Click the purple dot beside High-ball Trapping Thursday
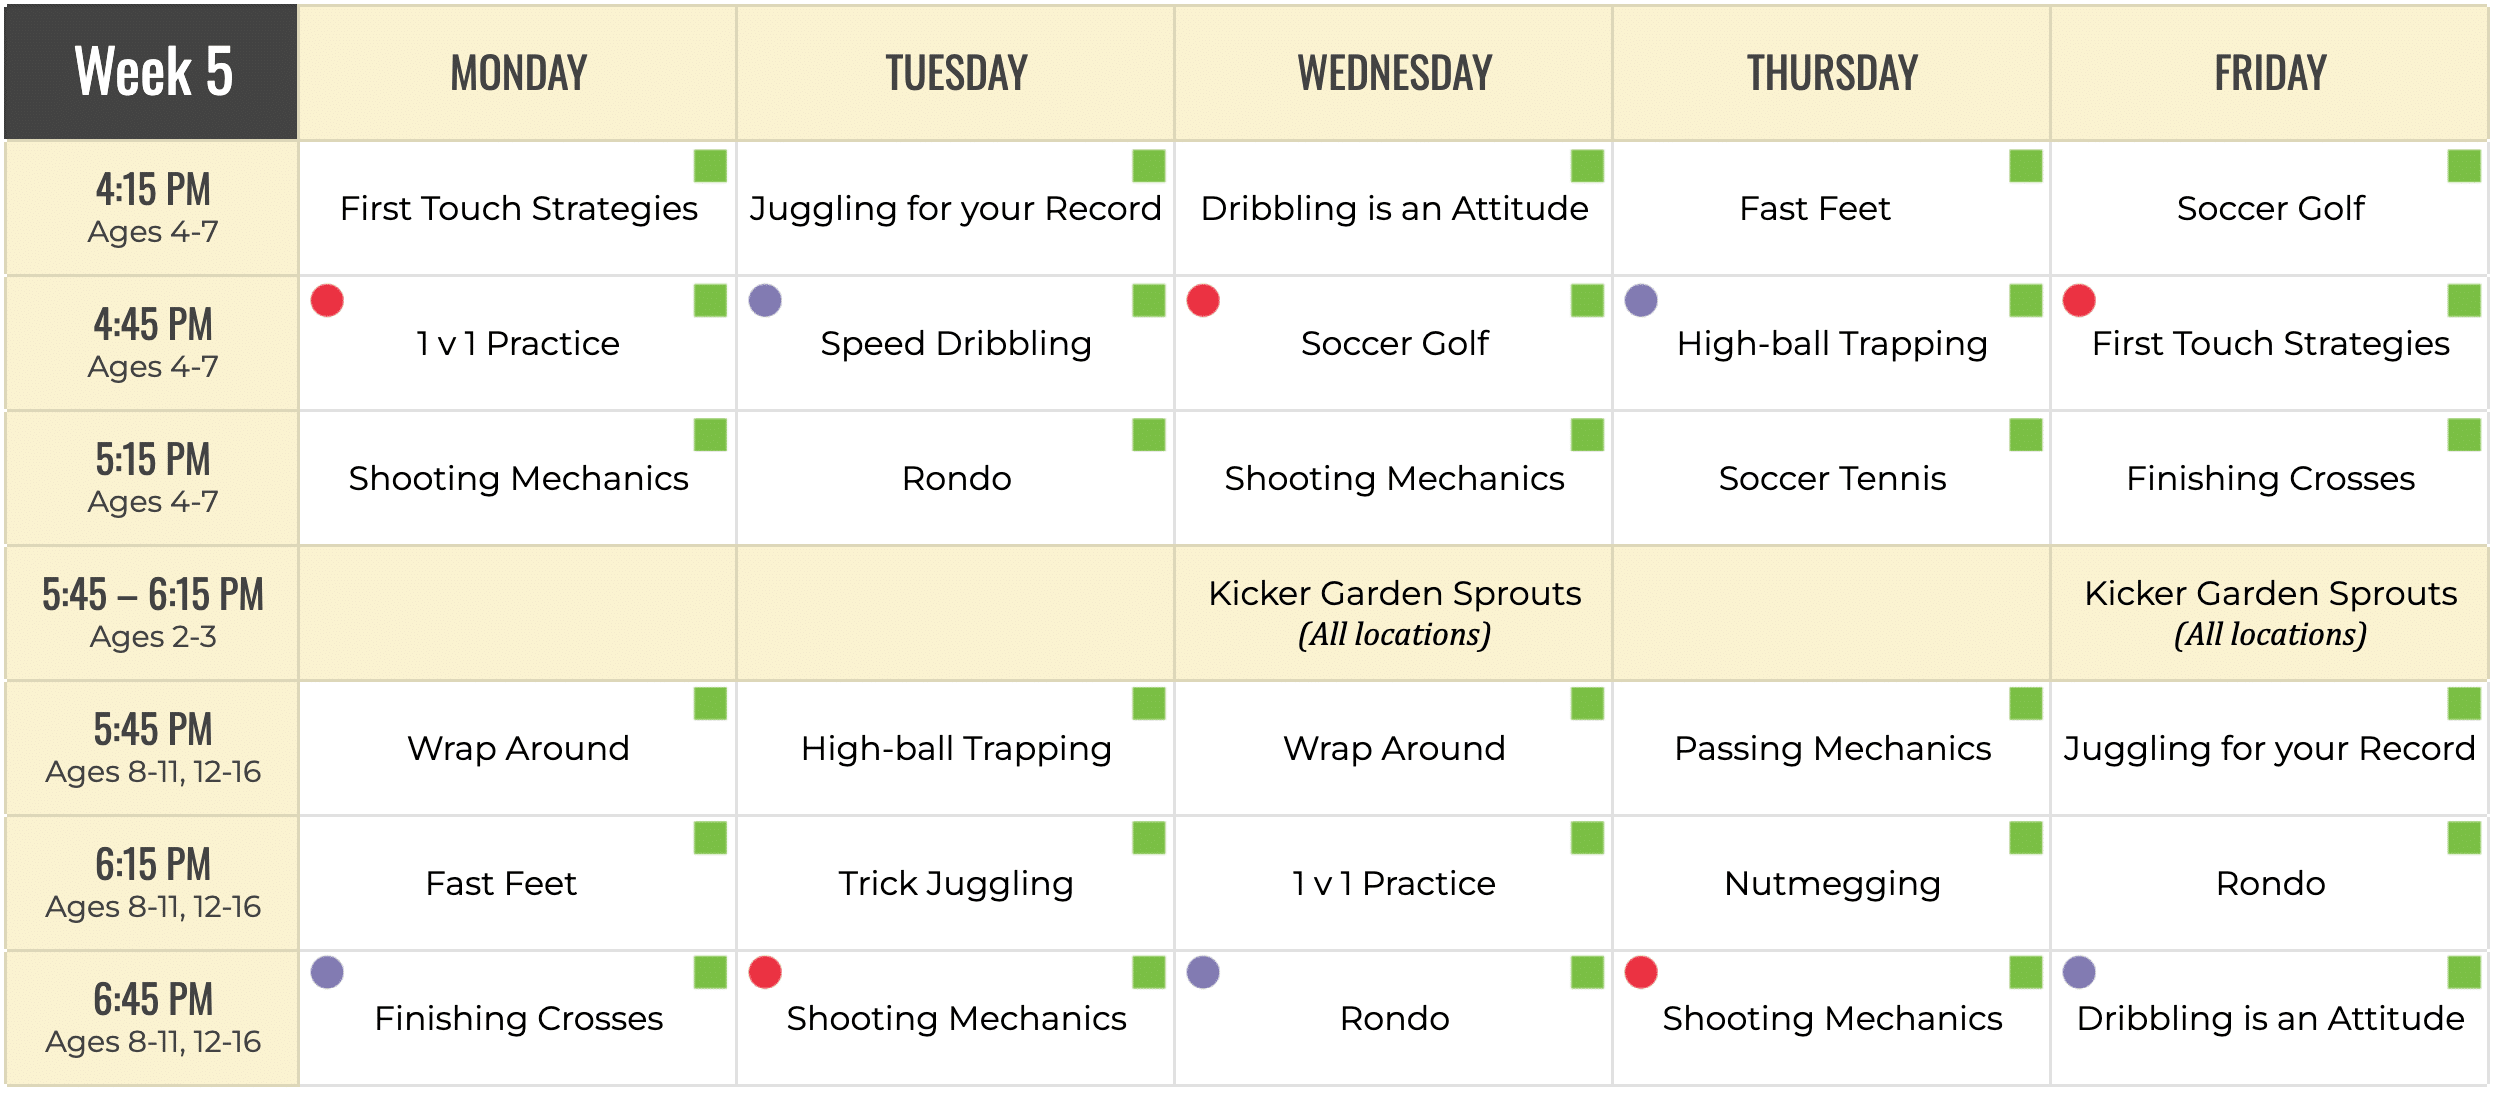The height and width of the screenshot is (1094, 2496). (1641, 300)
